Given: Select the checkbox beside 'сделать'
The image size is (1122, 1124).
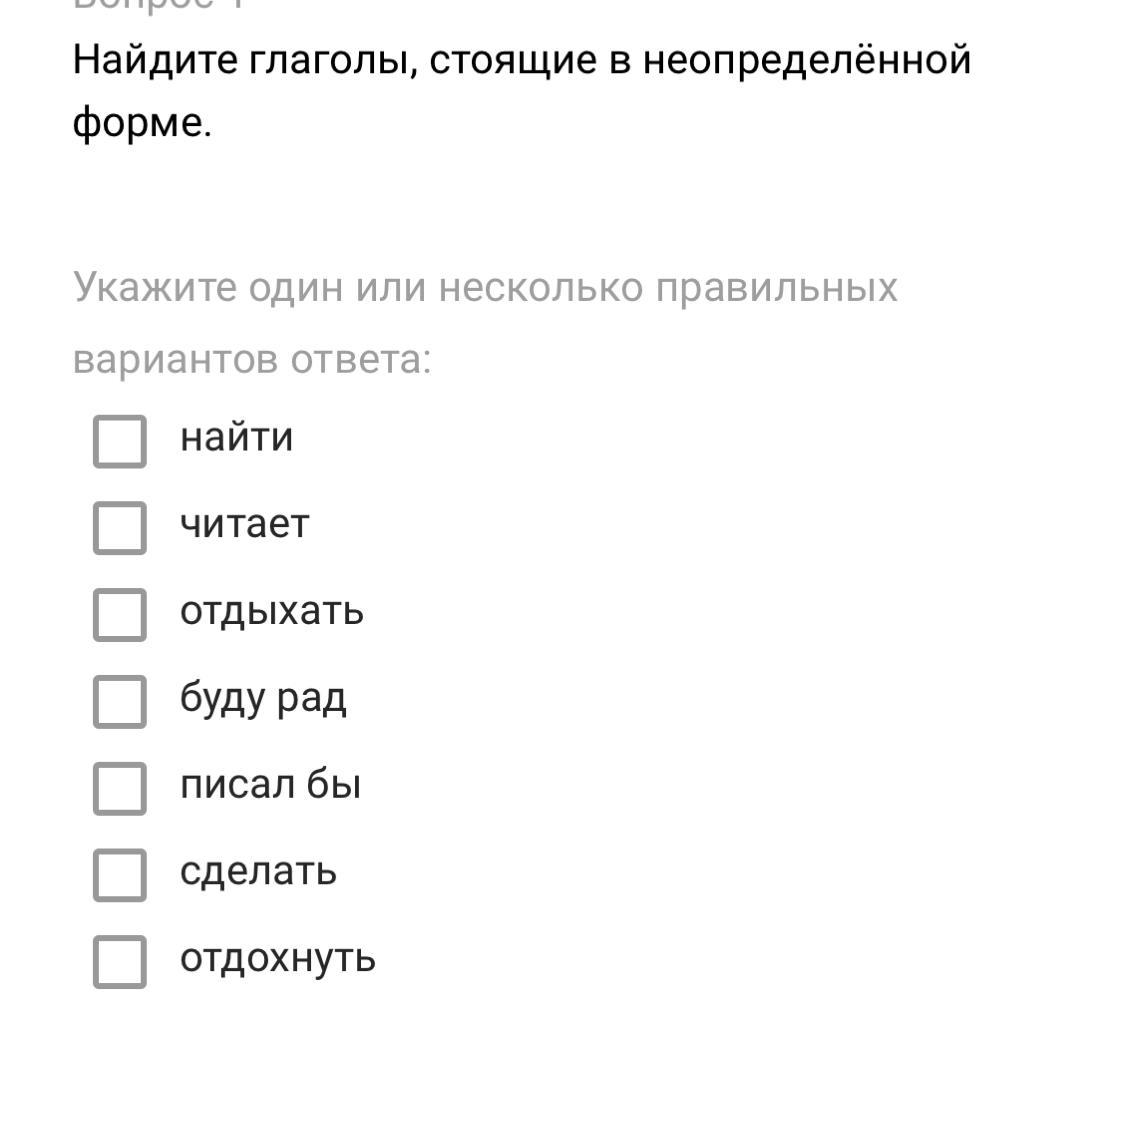Looking at the screenshot, I should point(120,875).
